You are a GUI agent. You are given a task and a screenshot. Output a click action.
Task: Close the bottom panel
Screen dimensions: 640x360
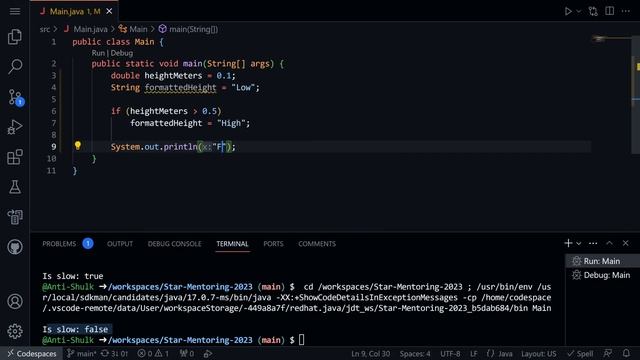coord(625,243)
